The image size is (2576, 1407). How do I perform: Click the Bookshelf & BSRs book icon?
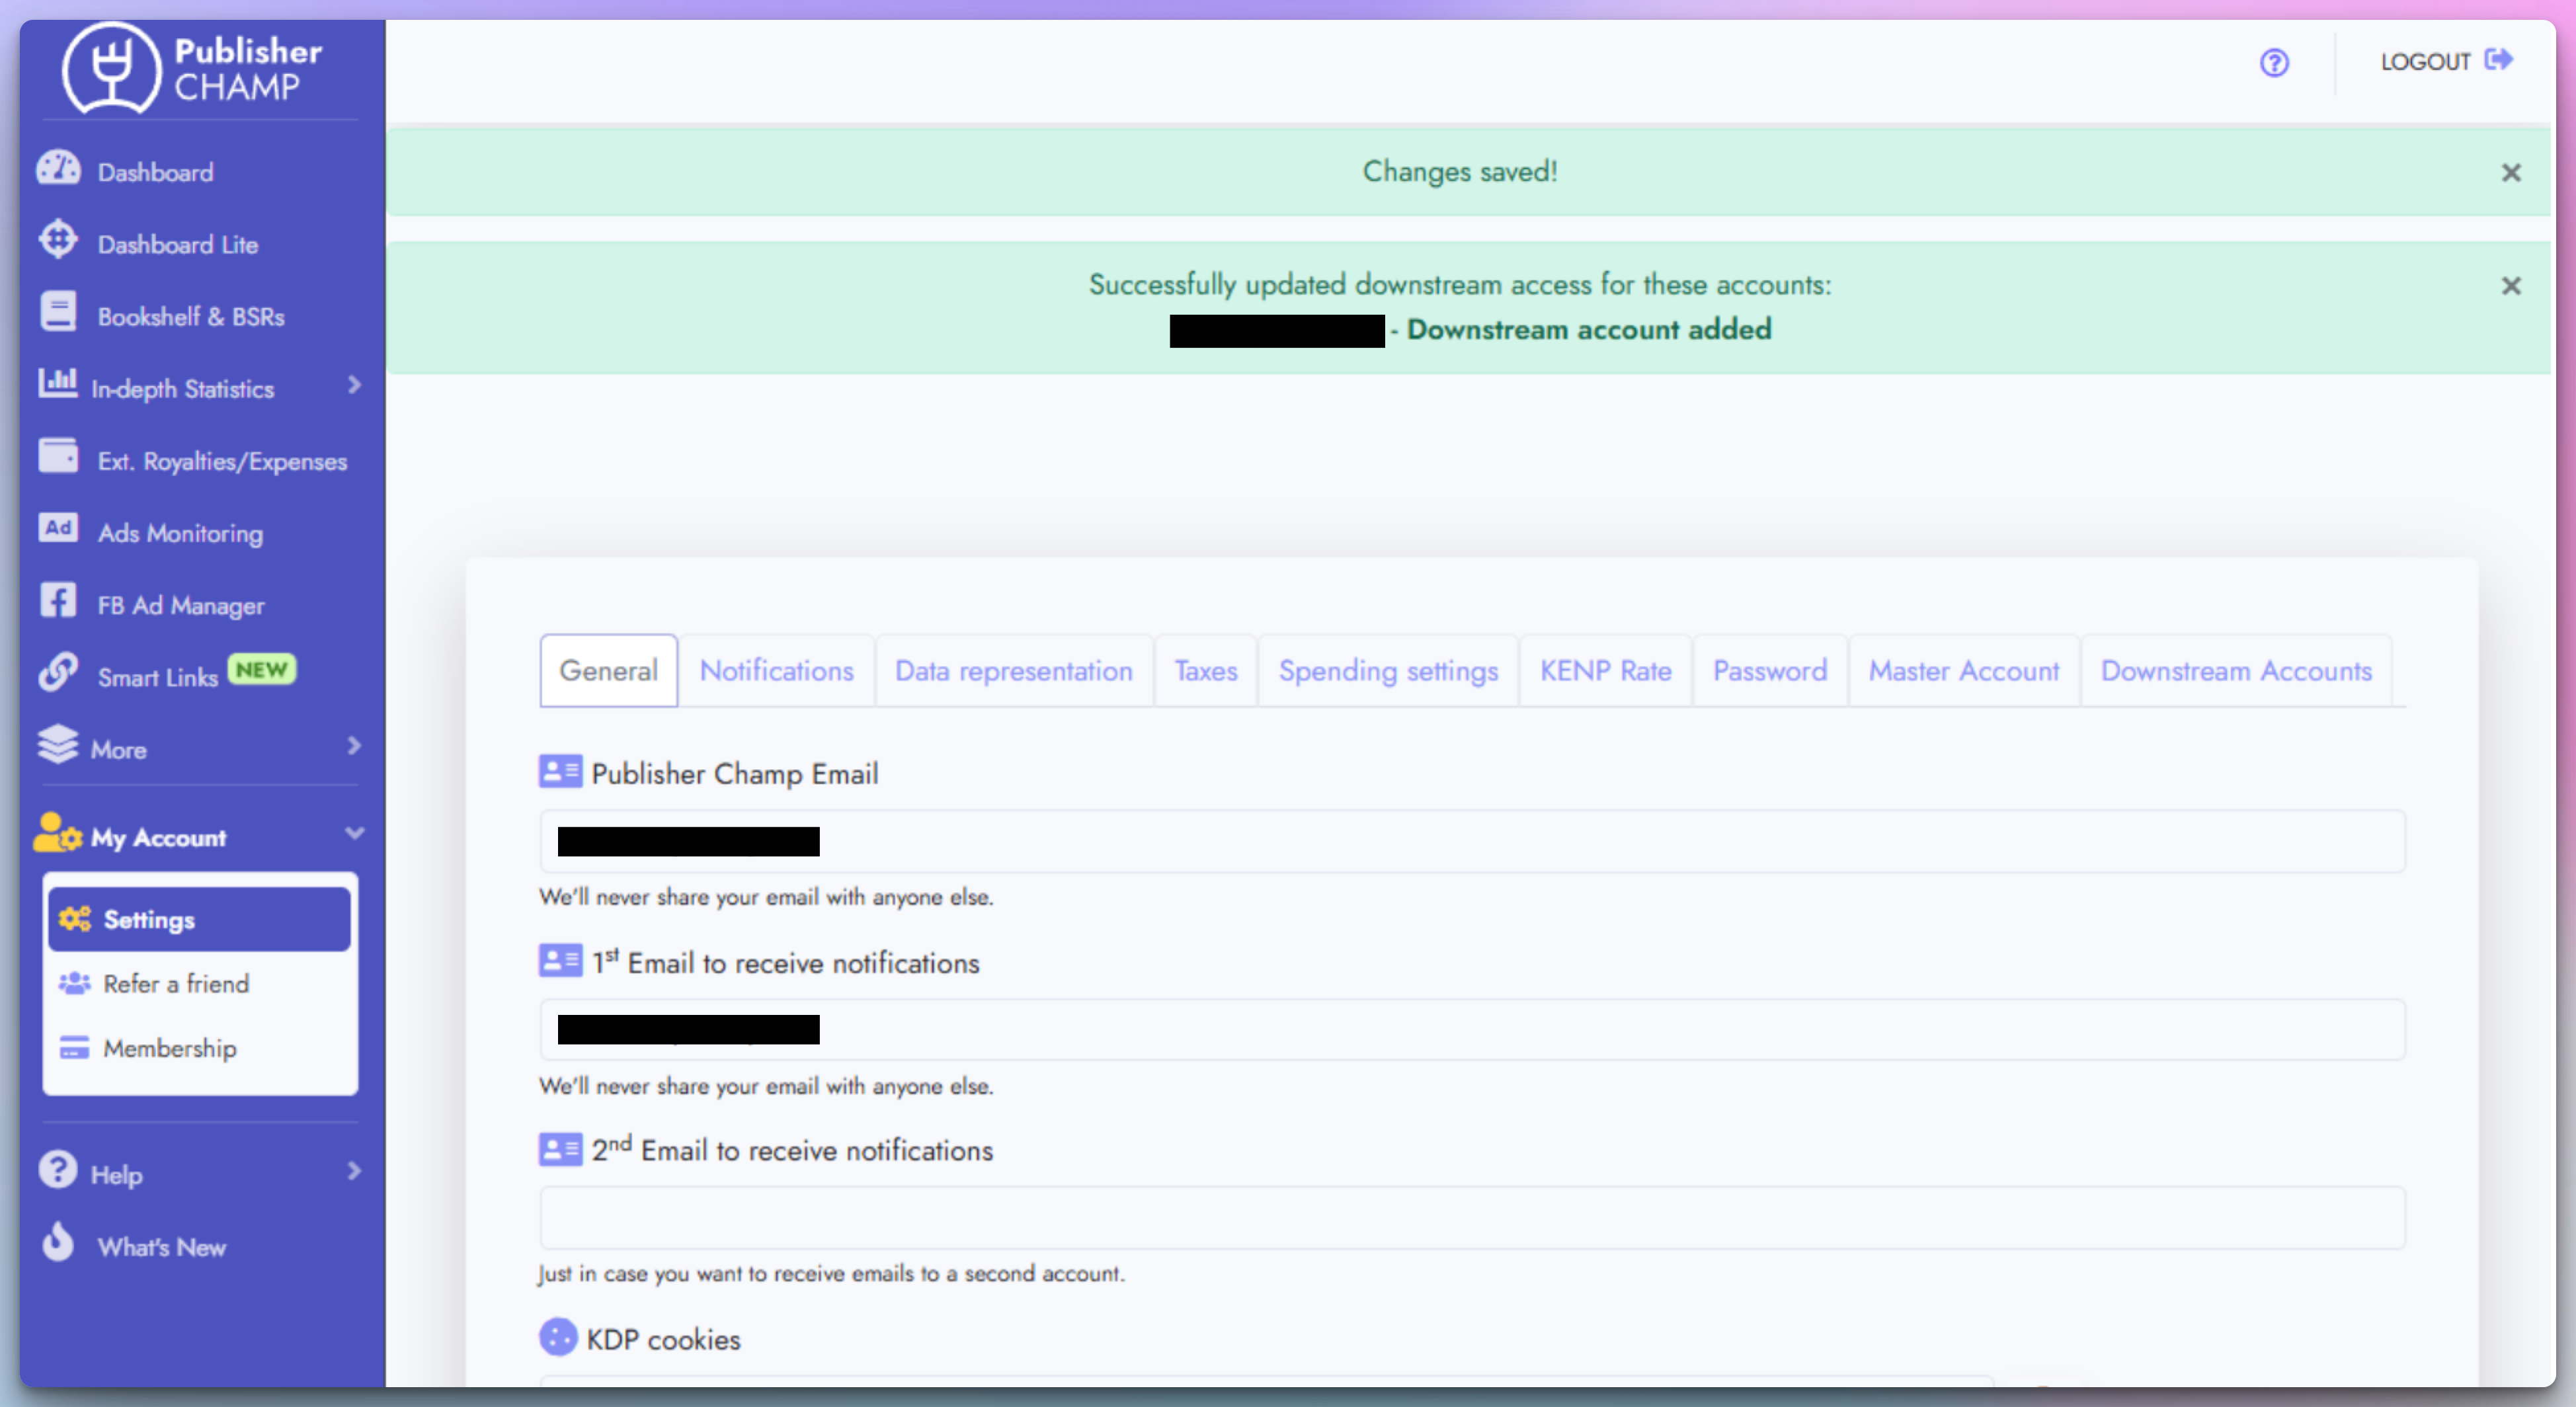(58, 312)
